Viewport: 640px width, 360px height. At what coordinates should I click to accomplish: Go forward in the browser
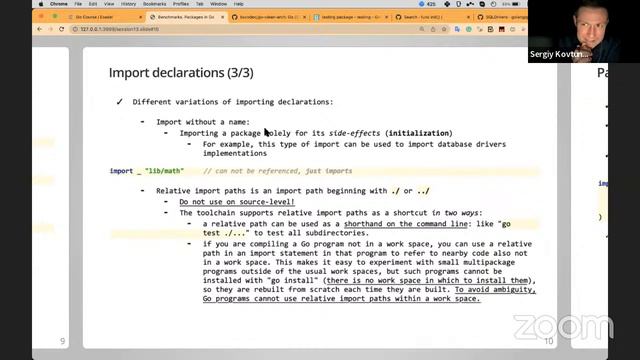click(x=51, y=29)
